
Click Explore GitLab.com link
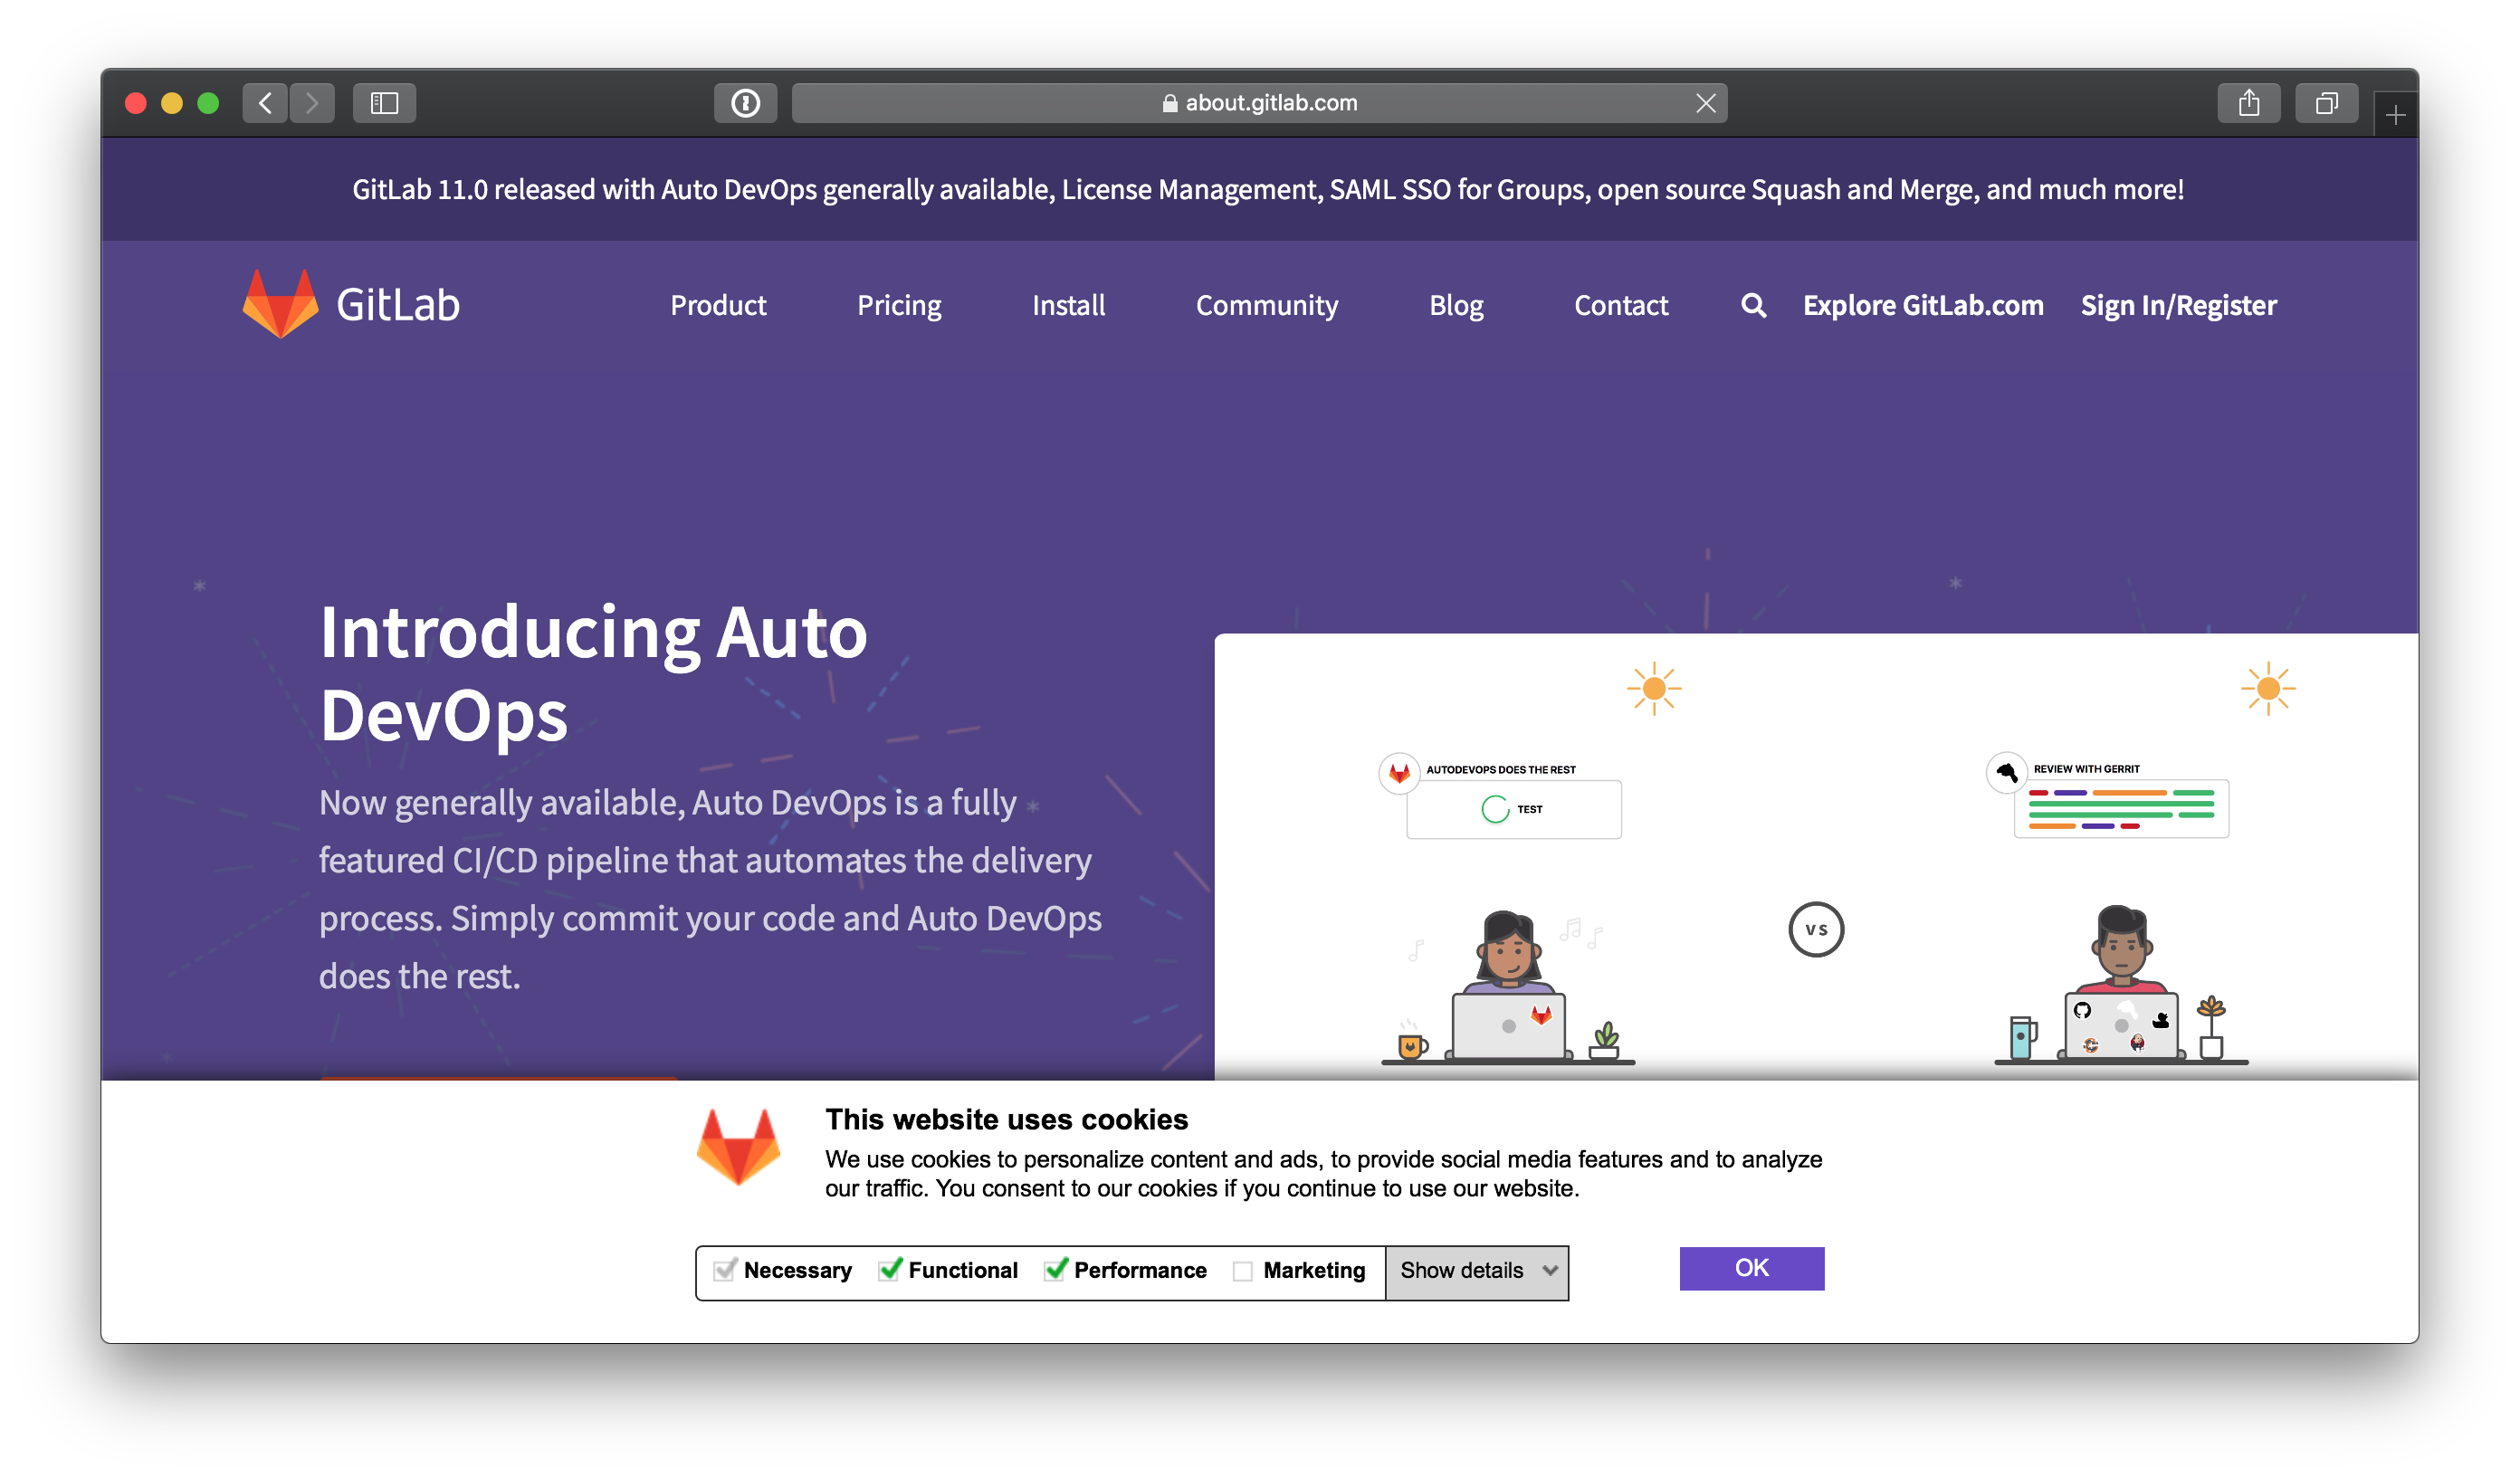1923,305
